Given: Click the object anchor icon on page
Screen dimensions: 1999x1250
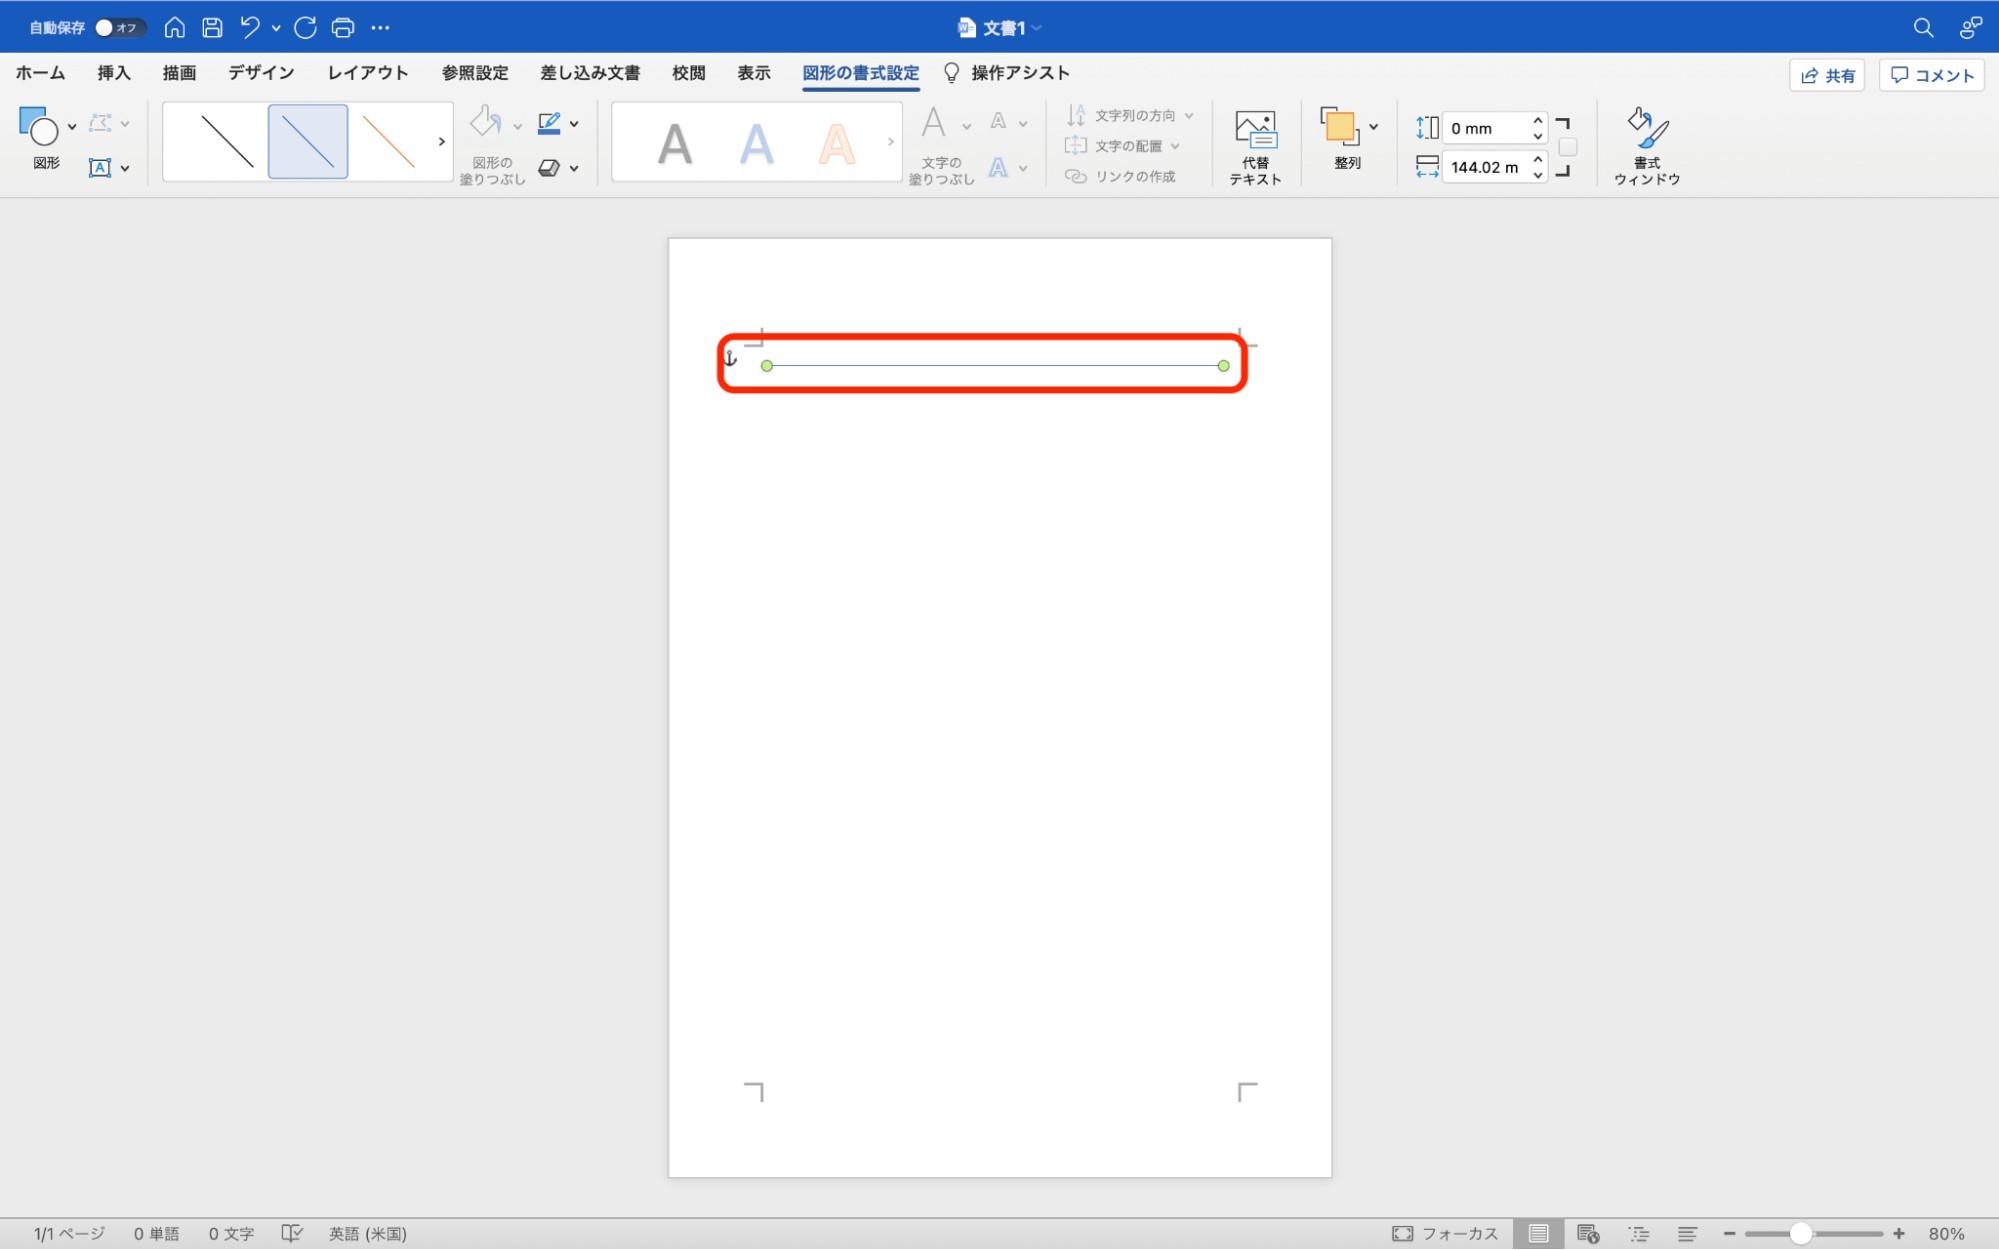Looking at the screenshot, I should click(x=731, y=358).
